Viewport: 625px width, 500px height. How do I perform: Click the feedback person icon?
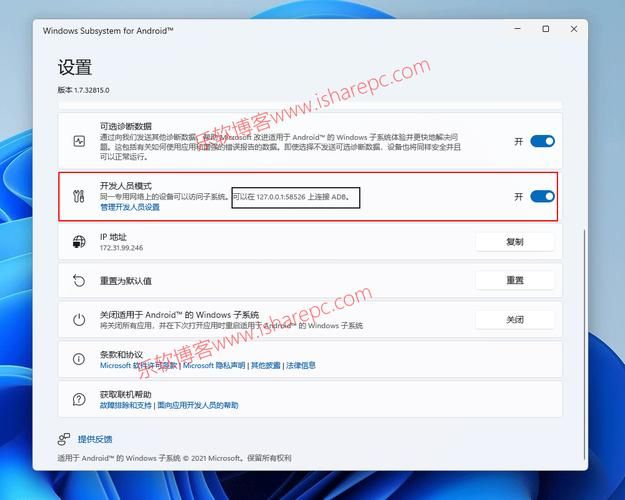click(65, 439)
